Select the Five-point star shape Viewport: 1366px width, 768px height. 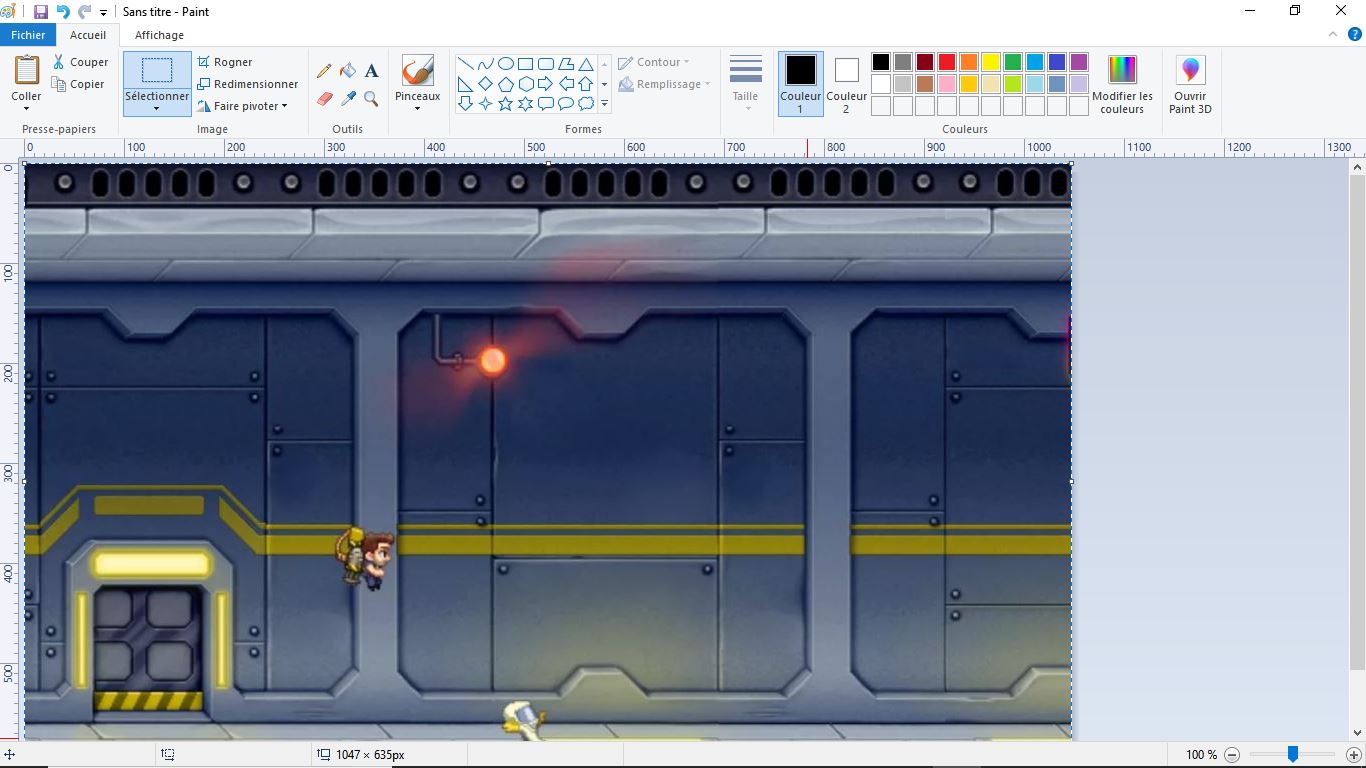(506, 103)
